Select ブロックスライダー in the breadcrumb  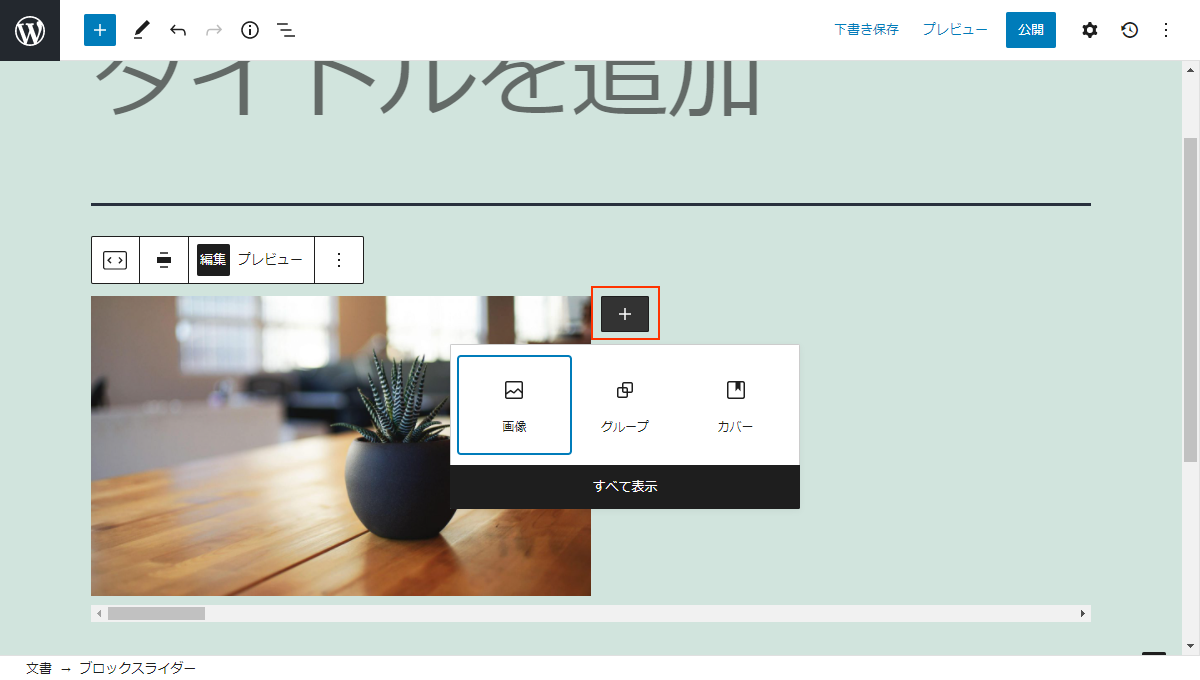tap(137, 668)
